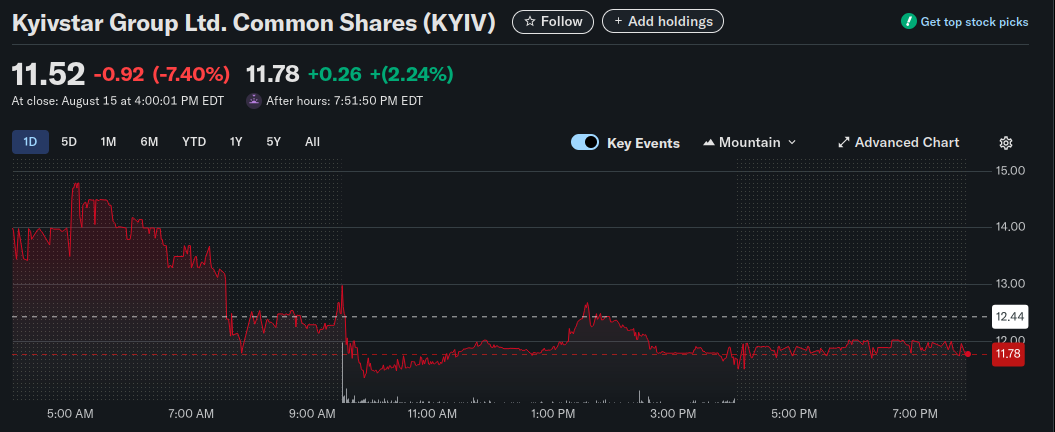Expand the Mountain chart style dropdown

[x=750, y=143]
